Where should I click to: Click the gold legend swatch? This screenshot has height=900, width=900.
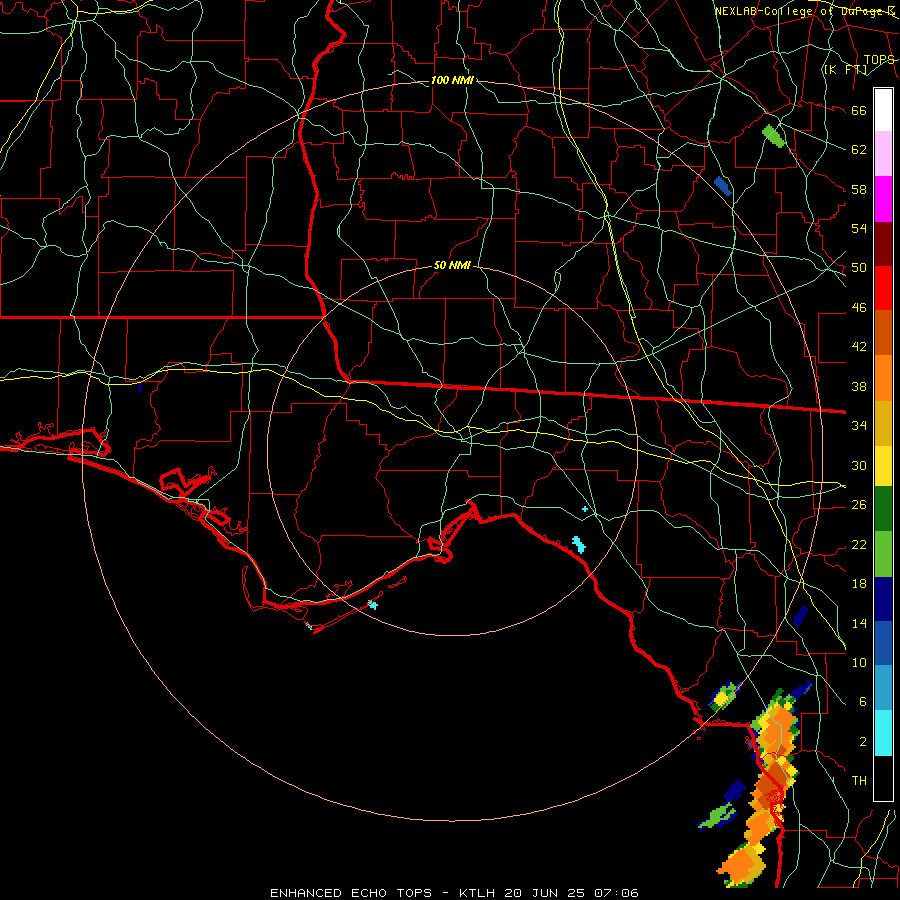coord(883,423)
